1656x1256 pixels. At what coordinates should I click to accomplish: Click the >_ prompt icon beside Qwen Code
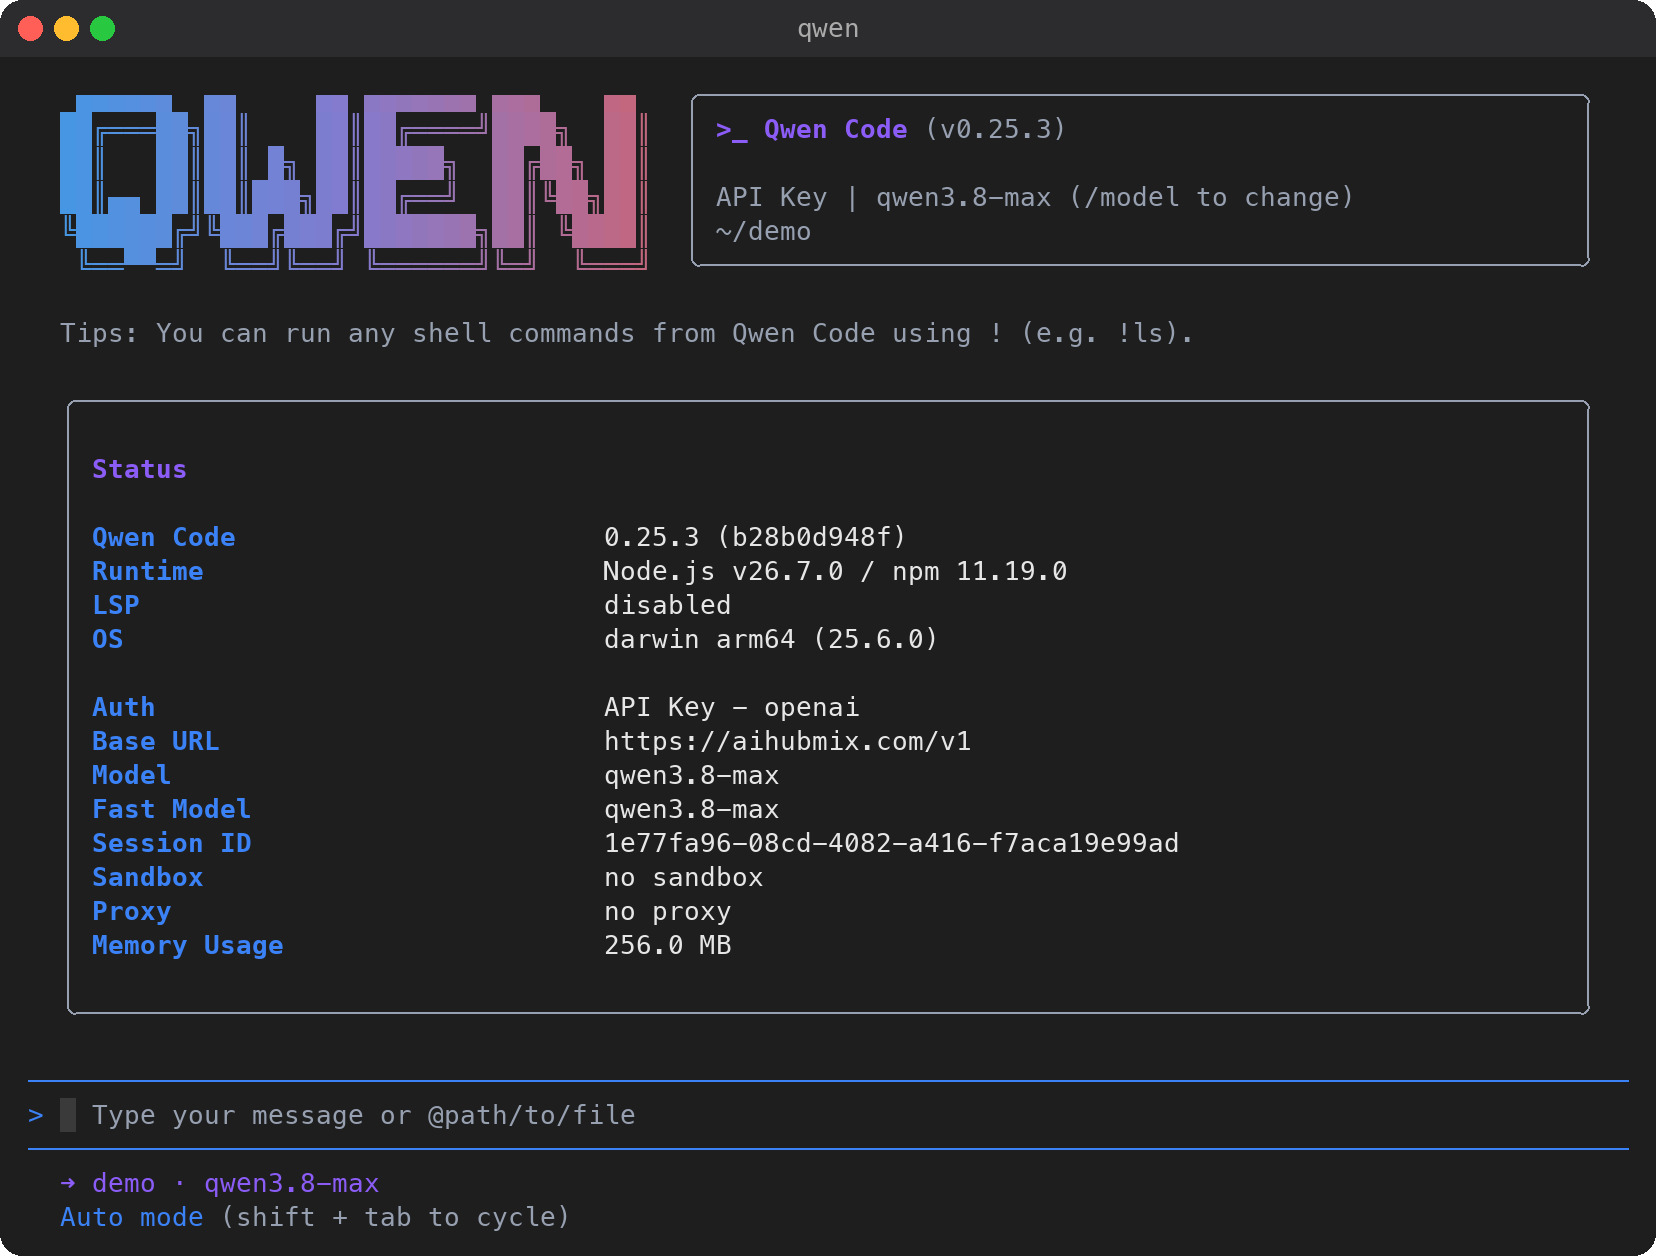[x=732, y=130]
